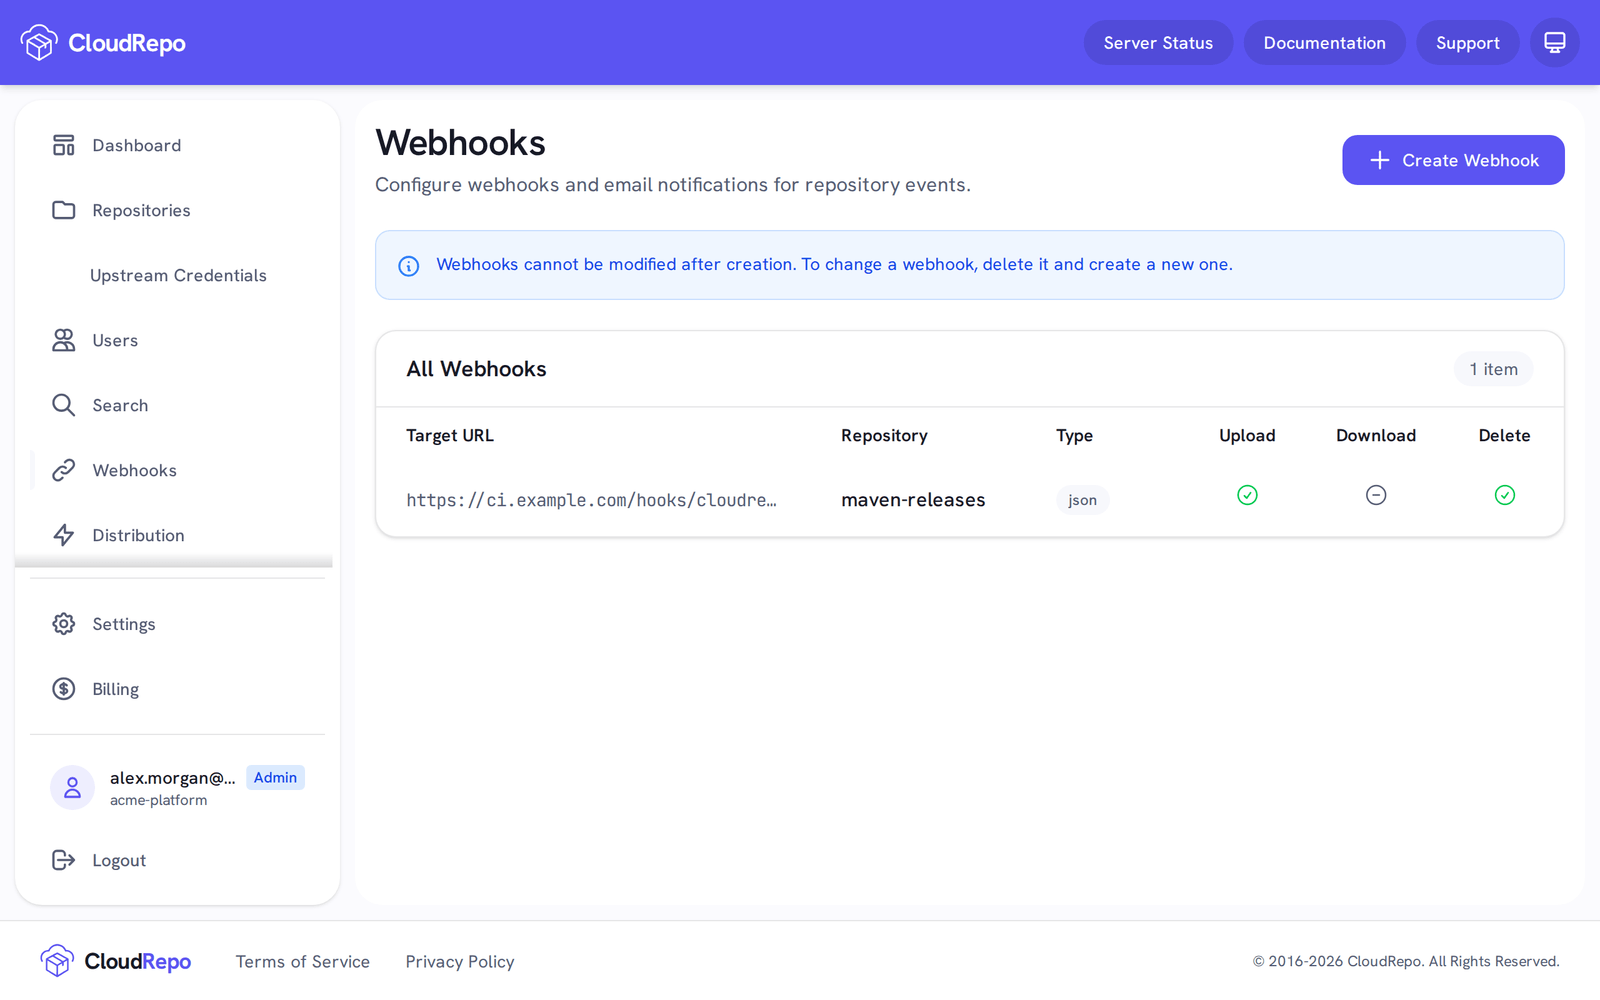
Task: Open Upstream Credentials
Action: [177, 275]
